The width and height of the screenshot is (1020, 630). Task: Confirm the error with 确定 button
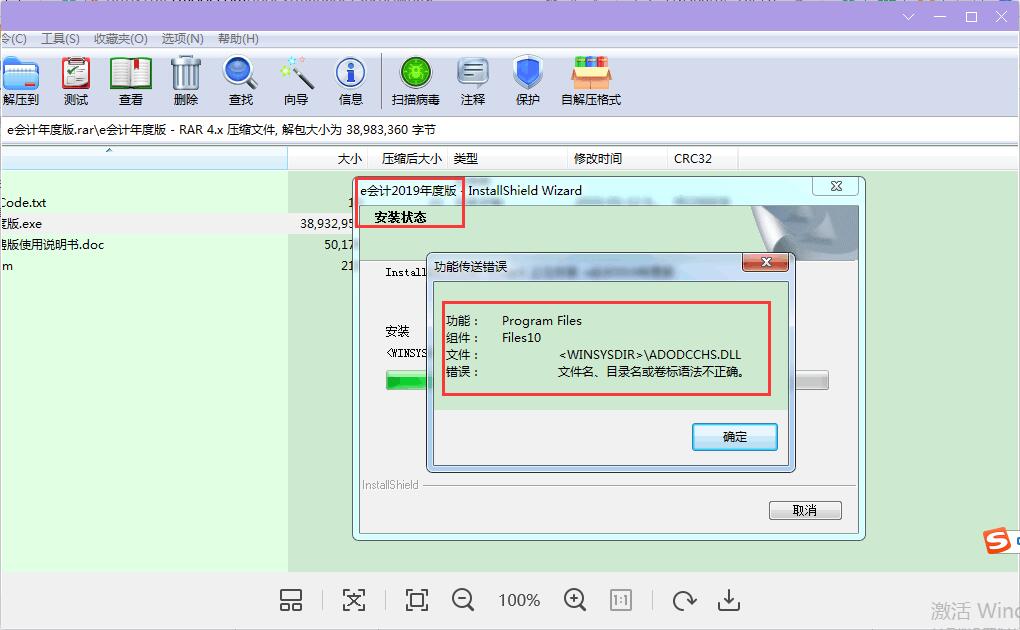[734, 437]
